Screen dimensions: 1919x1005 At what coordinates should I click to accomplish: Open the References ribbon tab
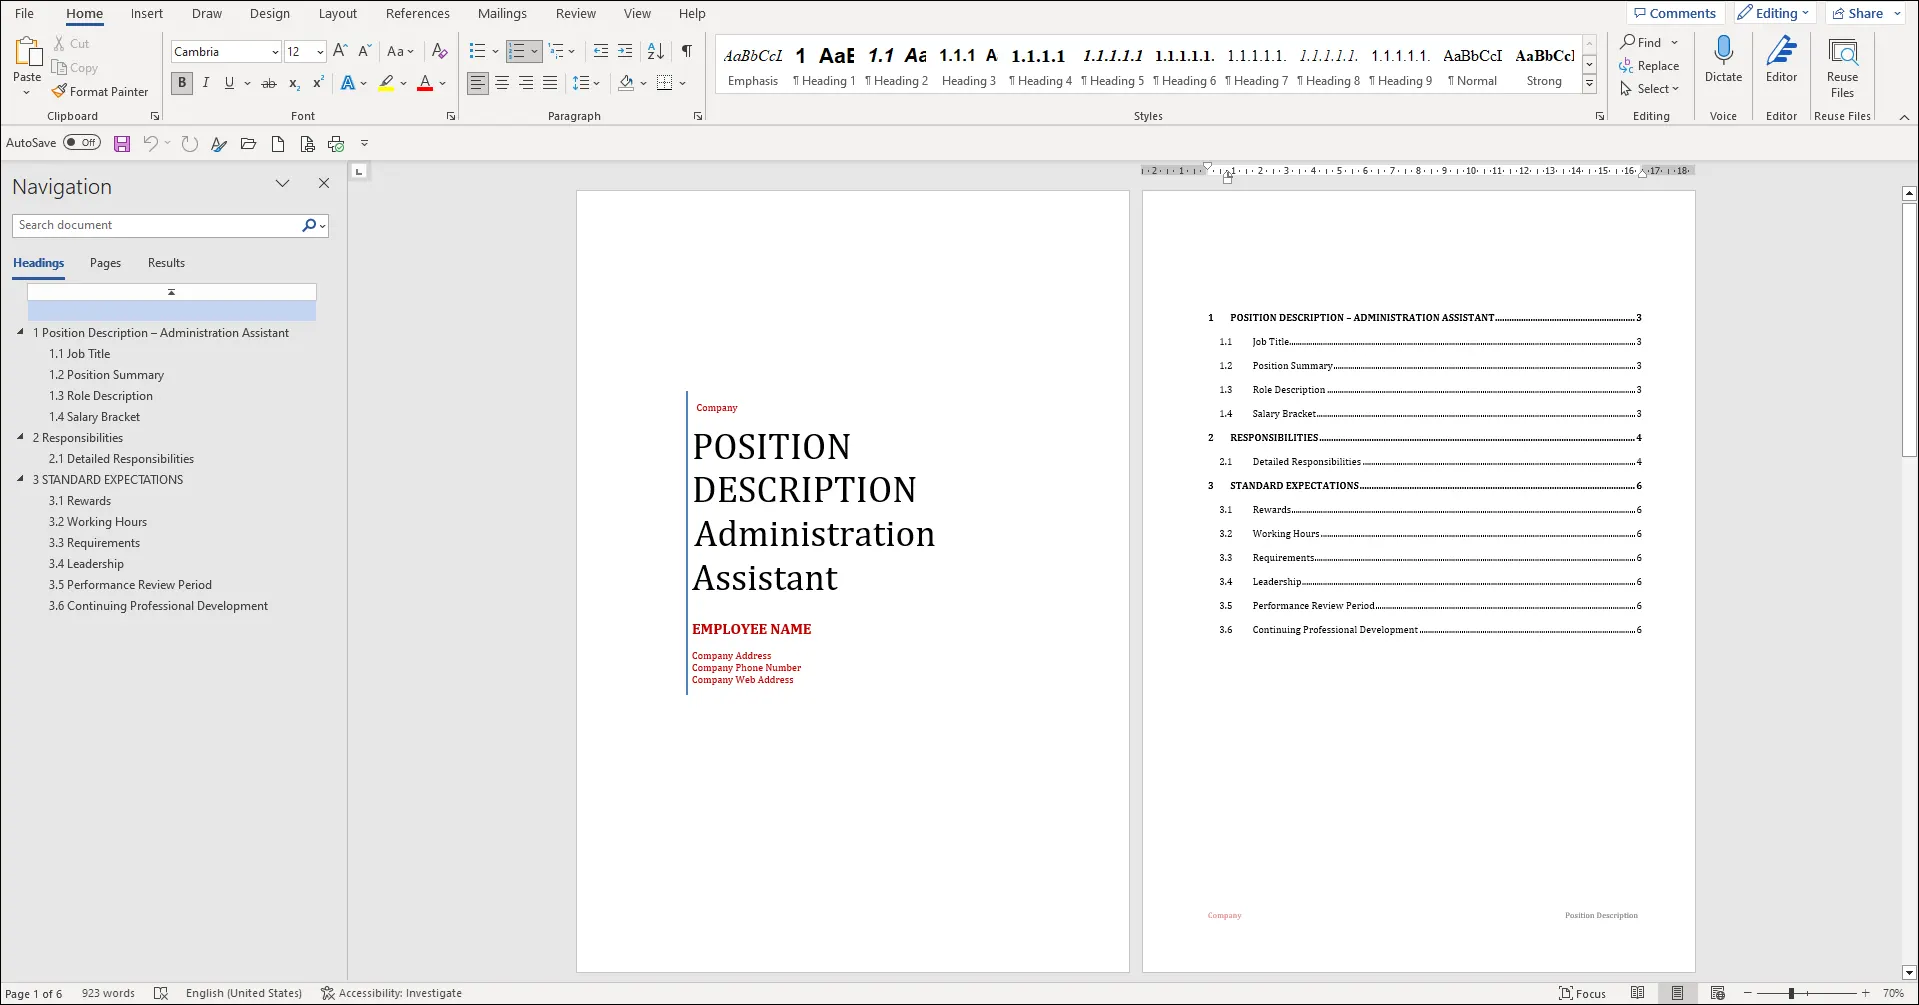[x=418, y=14]
